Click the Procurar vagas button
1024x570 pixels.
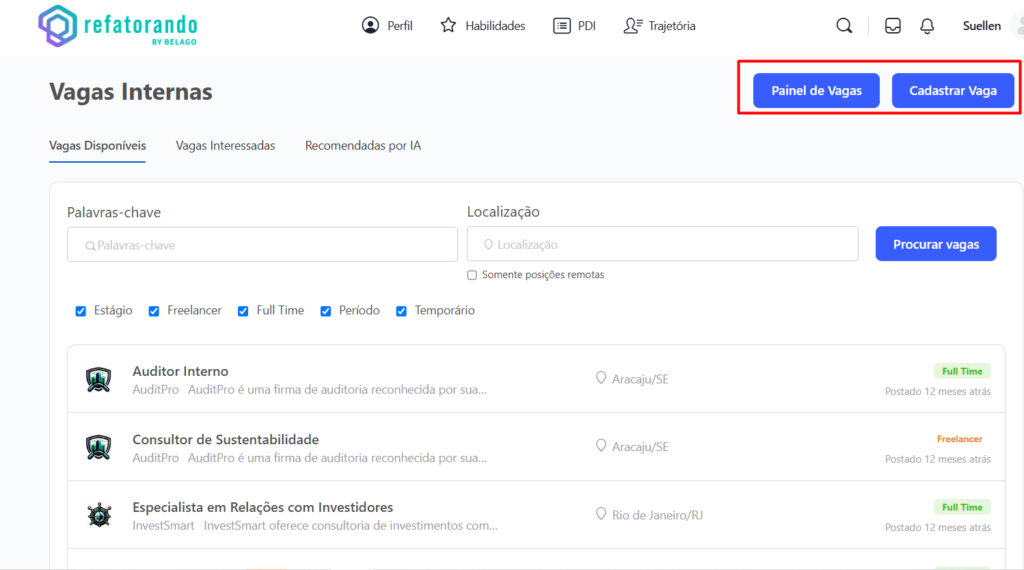[935, 244]
